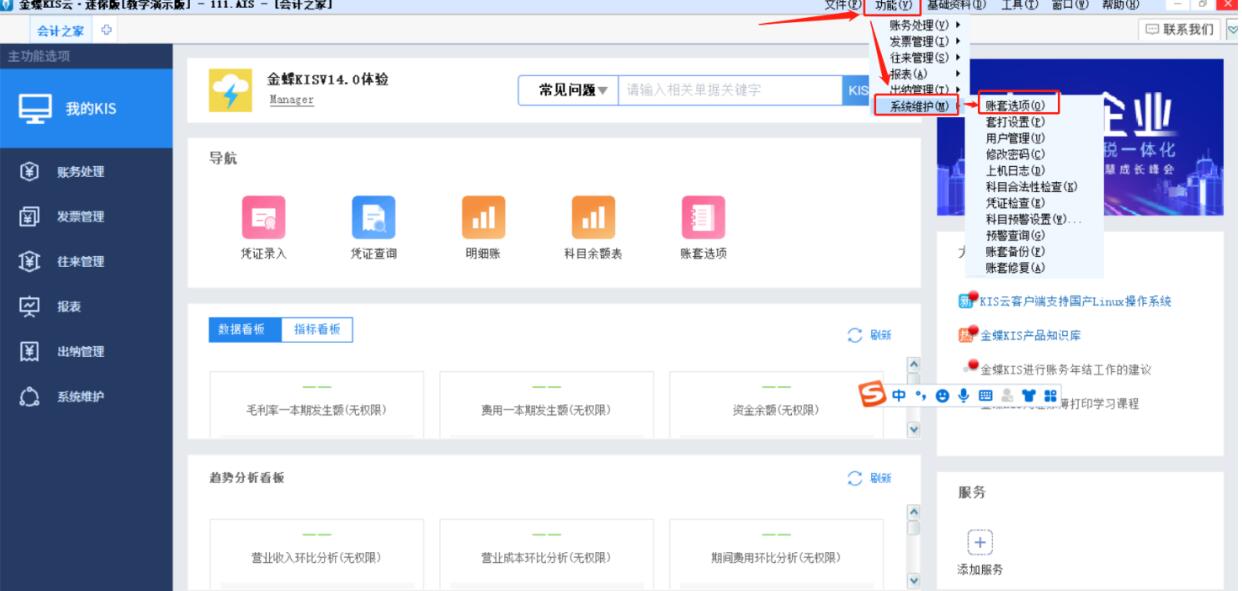Open the 账套选项 navigation icon
Image resolution: width=1242 pixels, height=591 pixels.
pyautogui.click(x=702, y=217)
